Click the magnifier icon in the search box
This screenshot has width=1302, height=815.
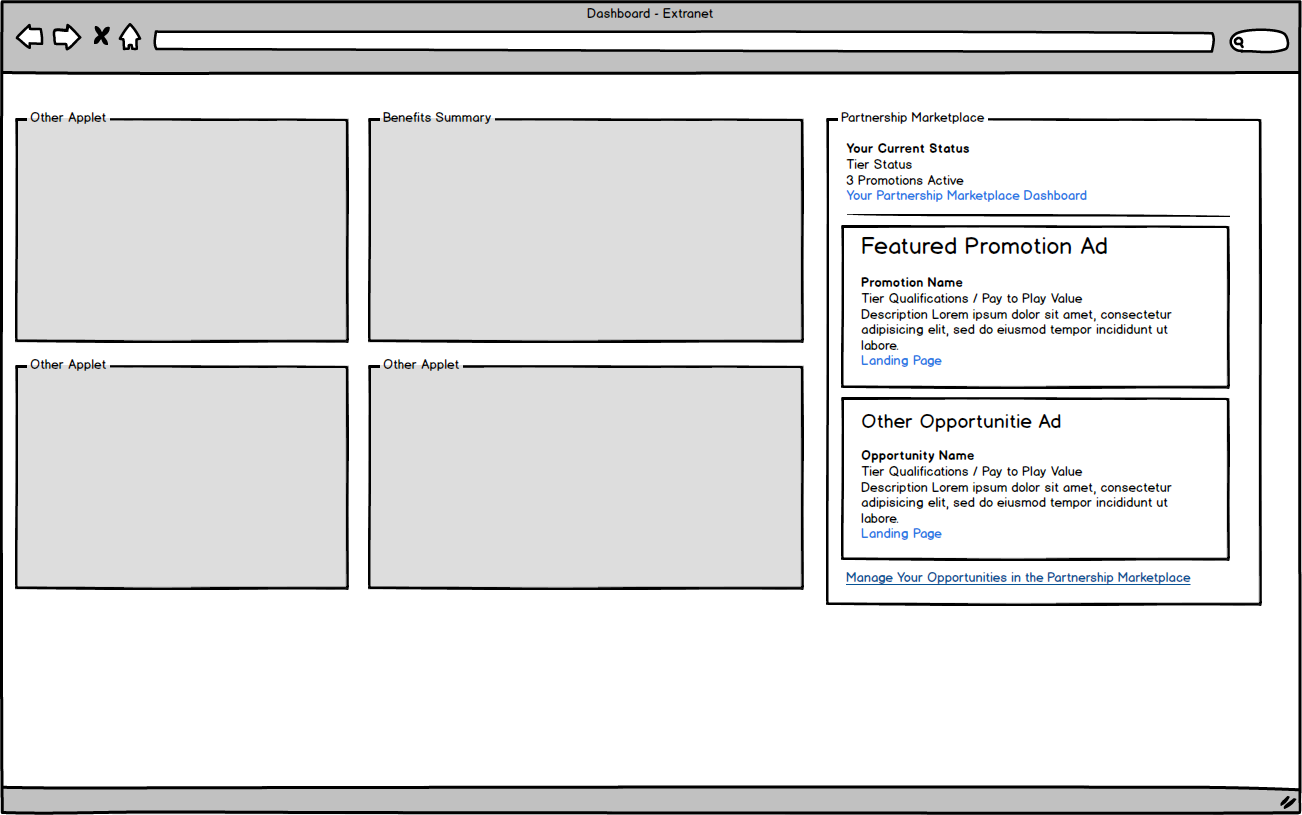(1239, 42)
